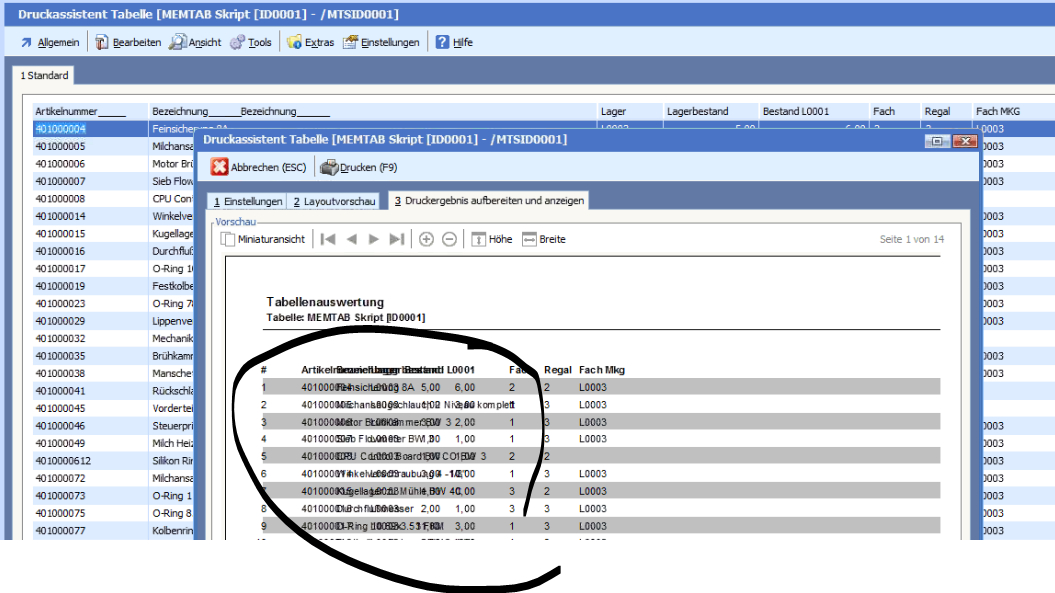The image size is (1055, 593).
Task: Expand the Extras menu
Action: [311, 42]
